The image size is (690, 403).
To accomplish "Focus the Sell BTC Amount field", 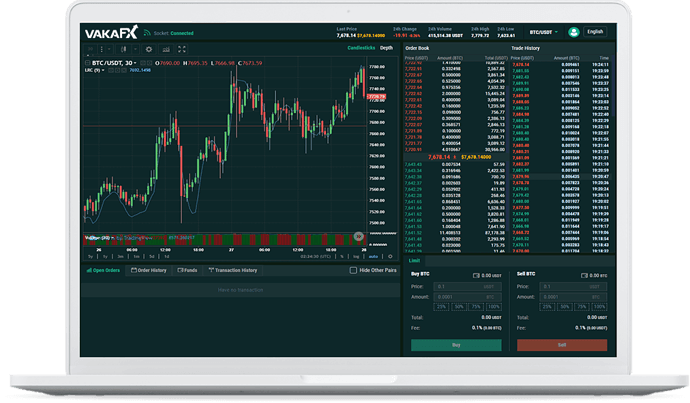I will point(573,297).
